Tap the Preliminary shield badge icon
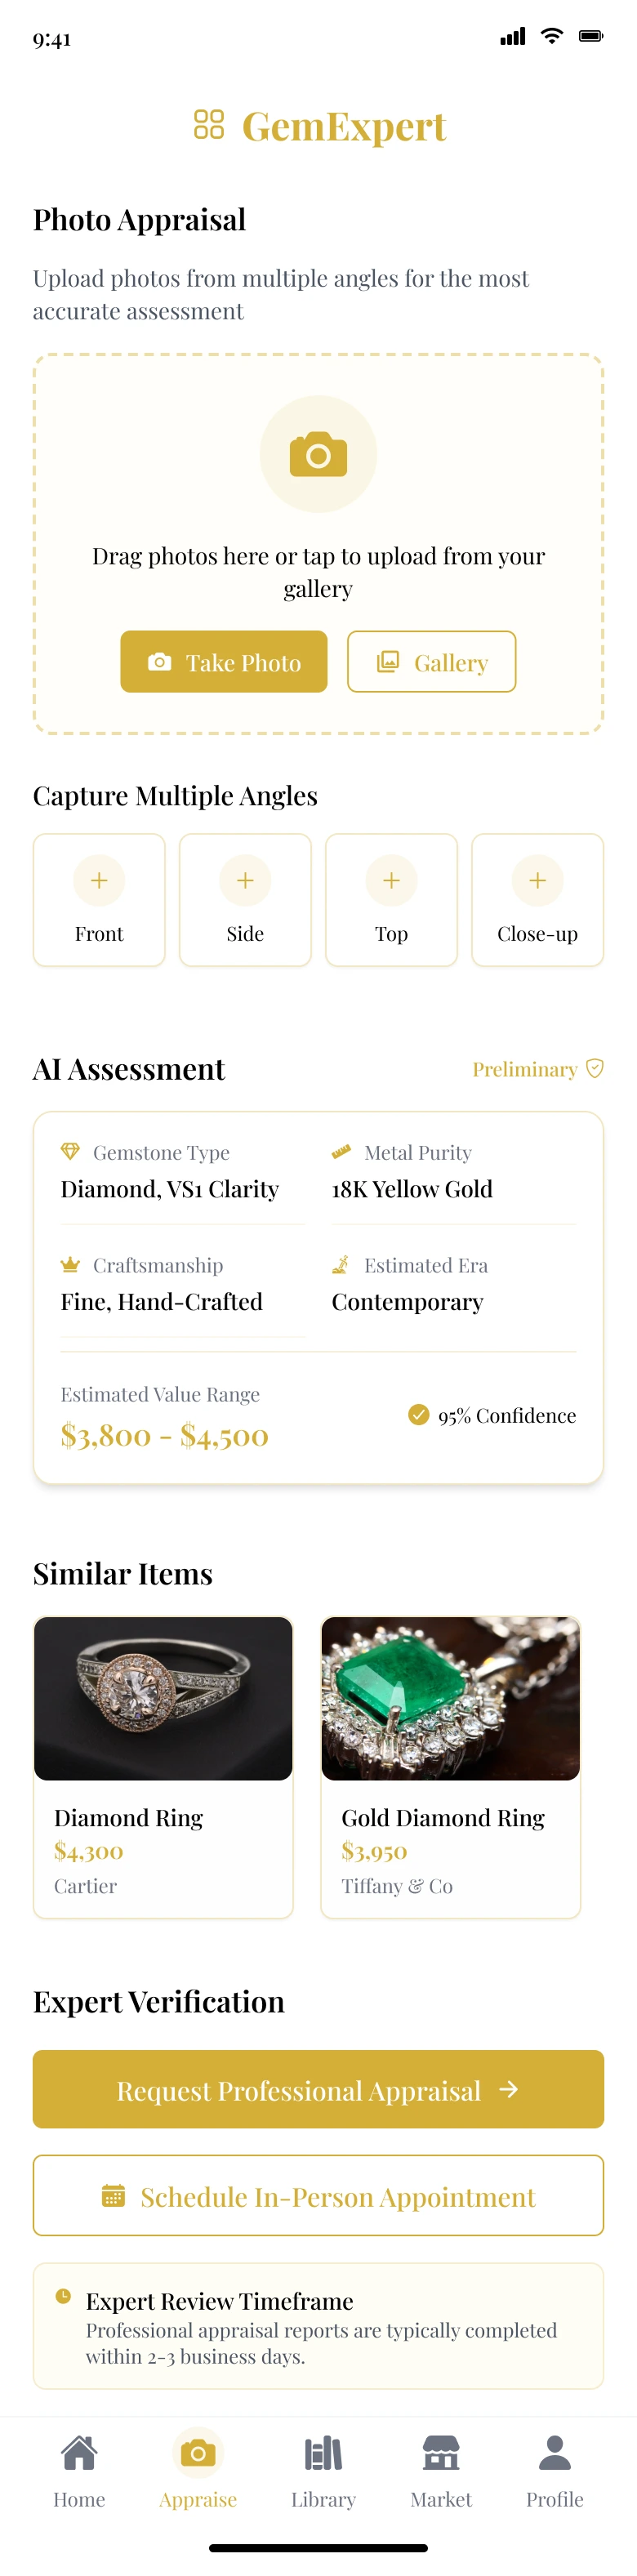This screenshot has height=2576, width=637. click(x=594, y=1068)
